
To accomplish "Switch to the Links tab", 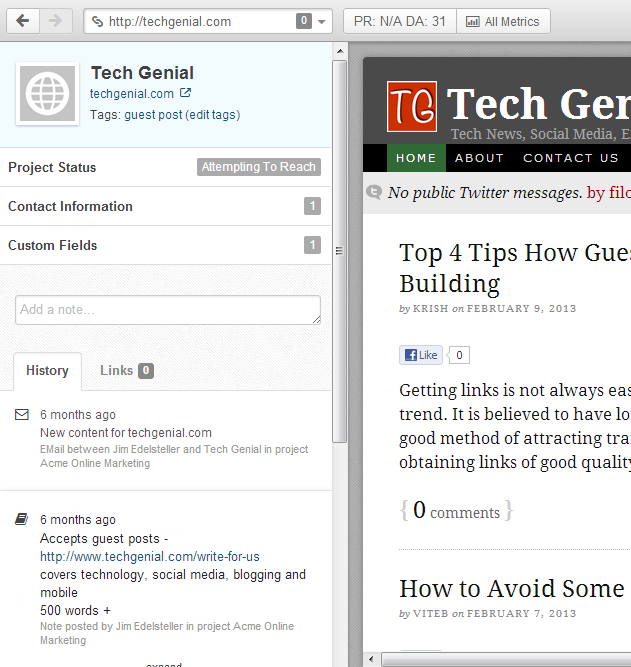I will (126, 371).
